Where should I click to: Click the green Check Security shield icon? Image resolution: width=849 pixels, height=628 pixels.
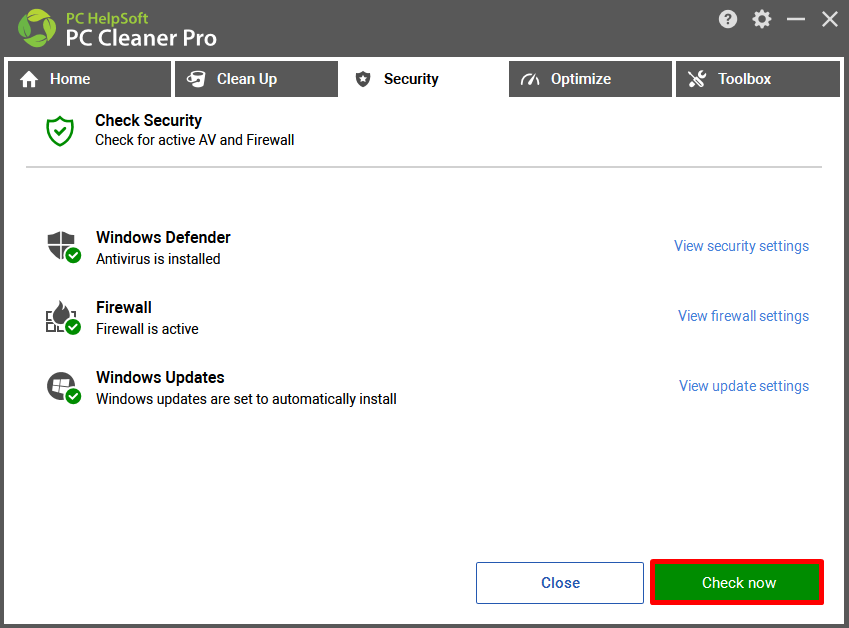point(60,131)
